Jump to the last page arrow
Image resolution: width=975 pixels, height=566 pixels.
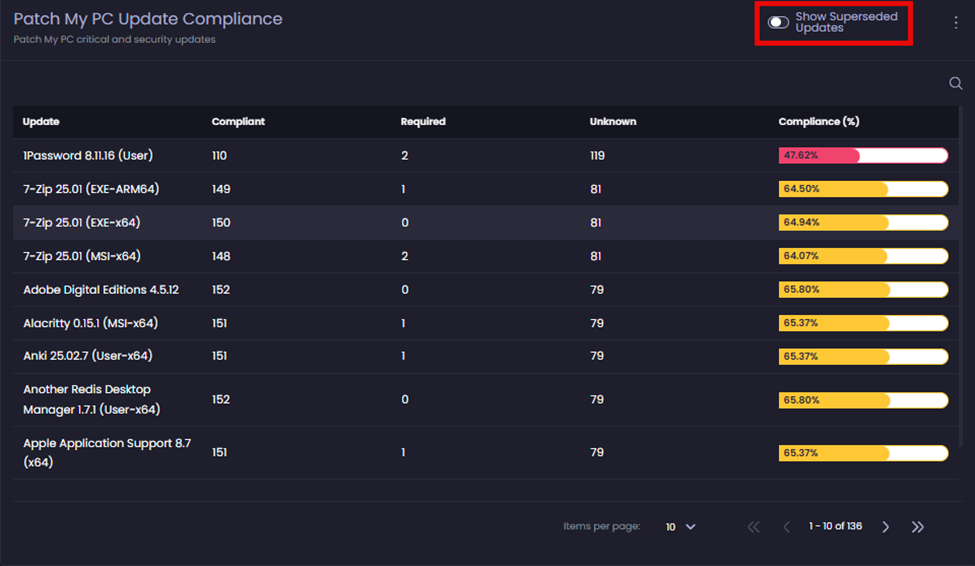tap(918, 527)
